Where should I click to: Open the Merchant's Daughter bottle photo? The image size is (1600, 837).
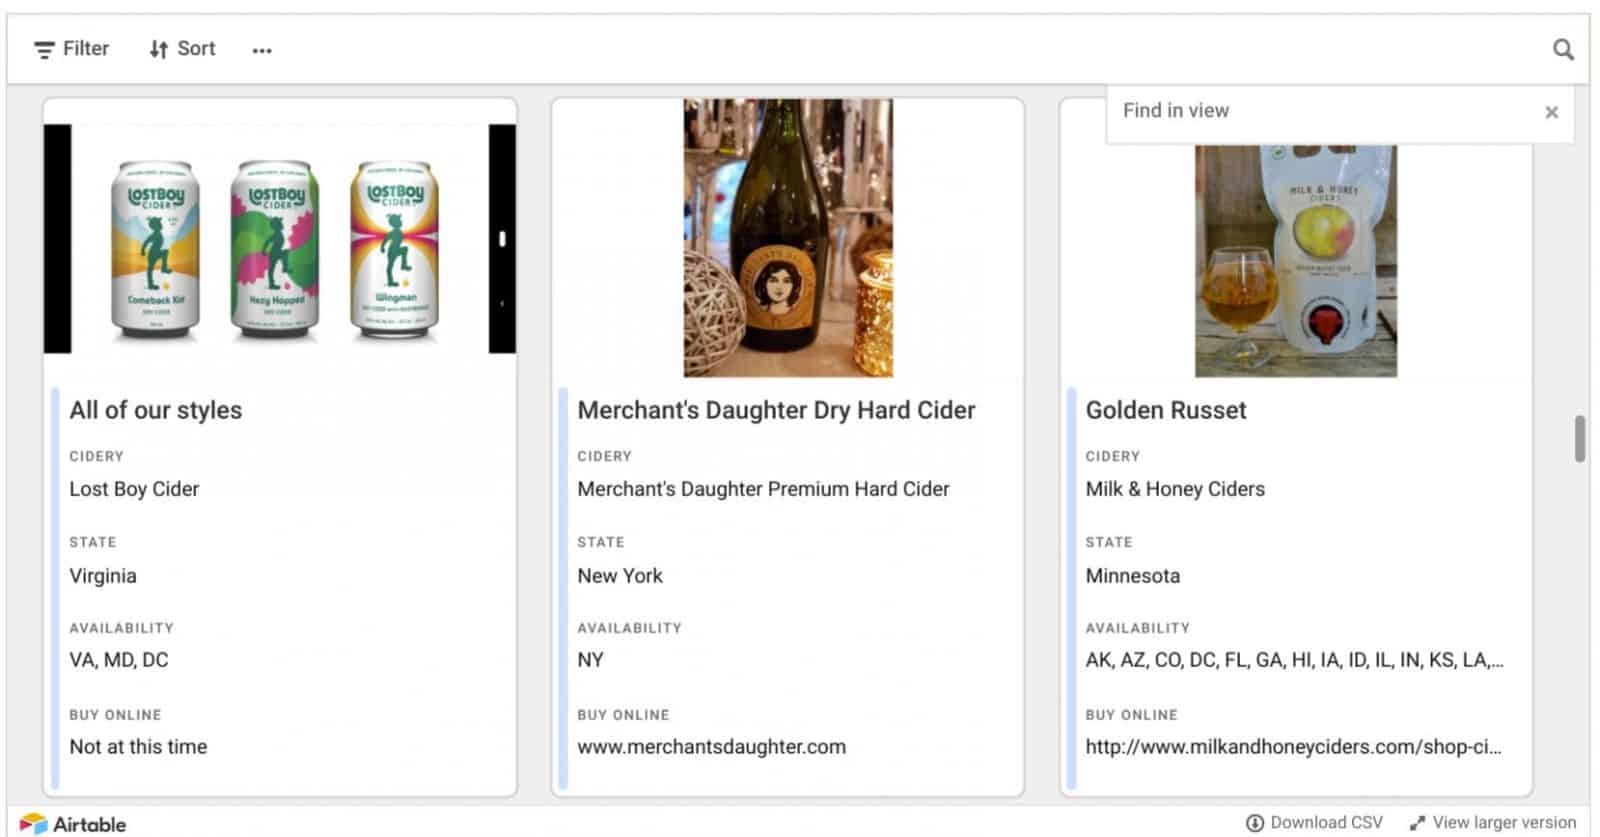click(788, 238)
